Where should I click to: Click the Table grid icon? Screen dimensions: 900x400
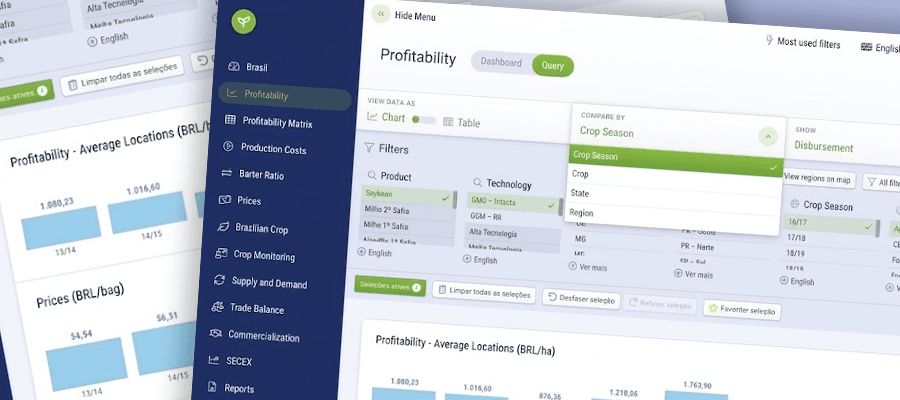(448, 122)
